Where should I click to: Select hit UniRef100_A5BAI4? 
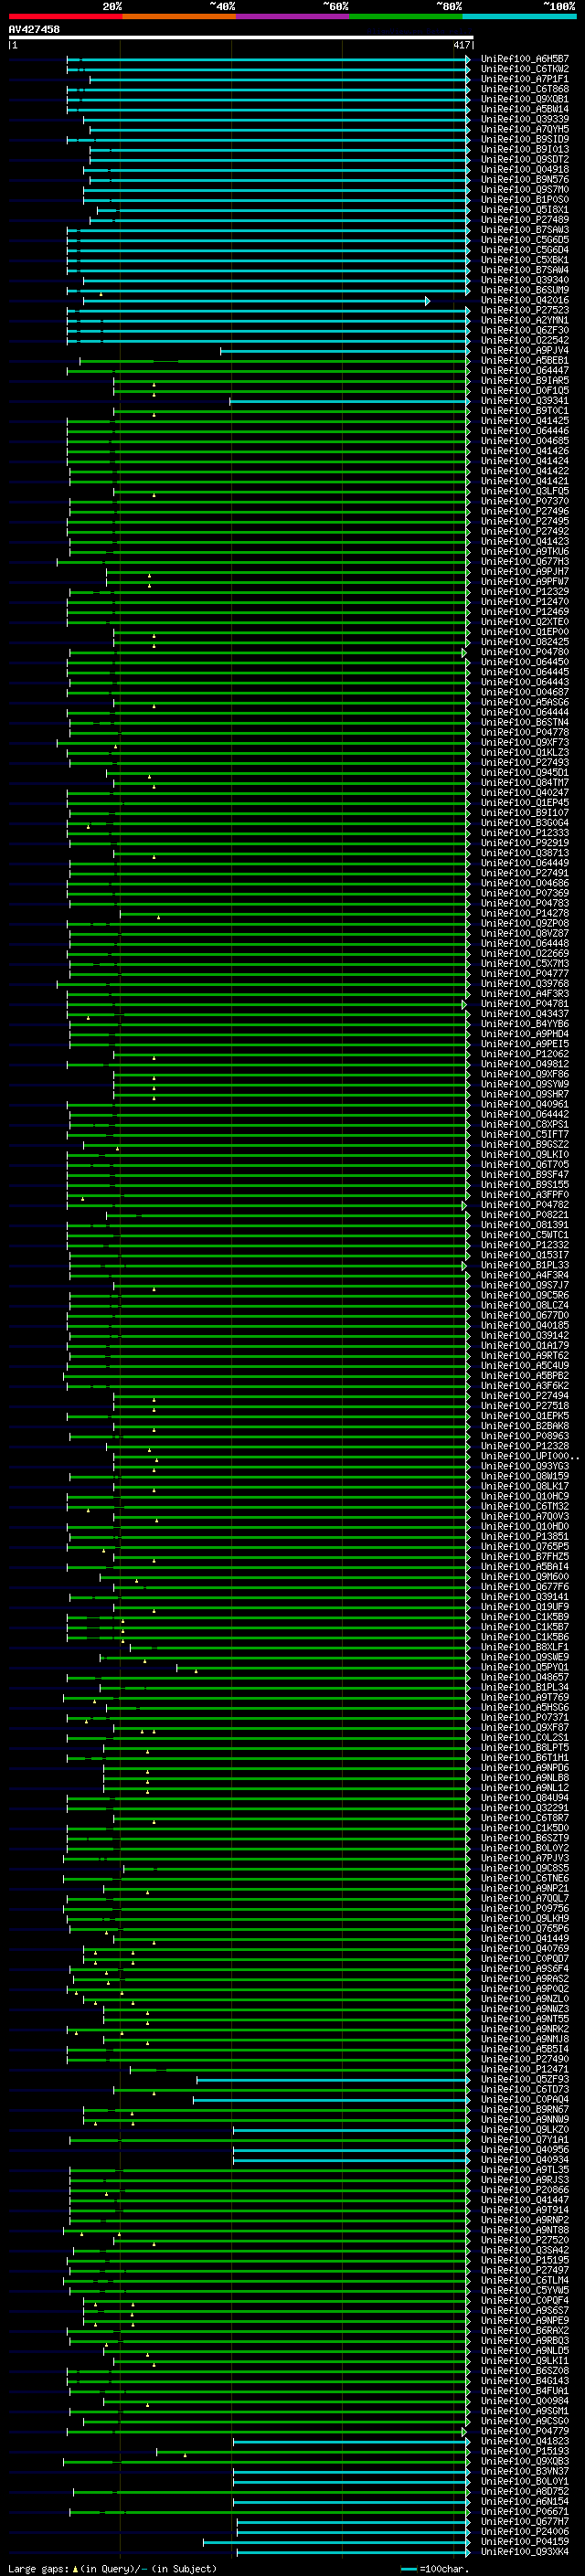[x=525, y=1566]
